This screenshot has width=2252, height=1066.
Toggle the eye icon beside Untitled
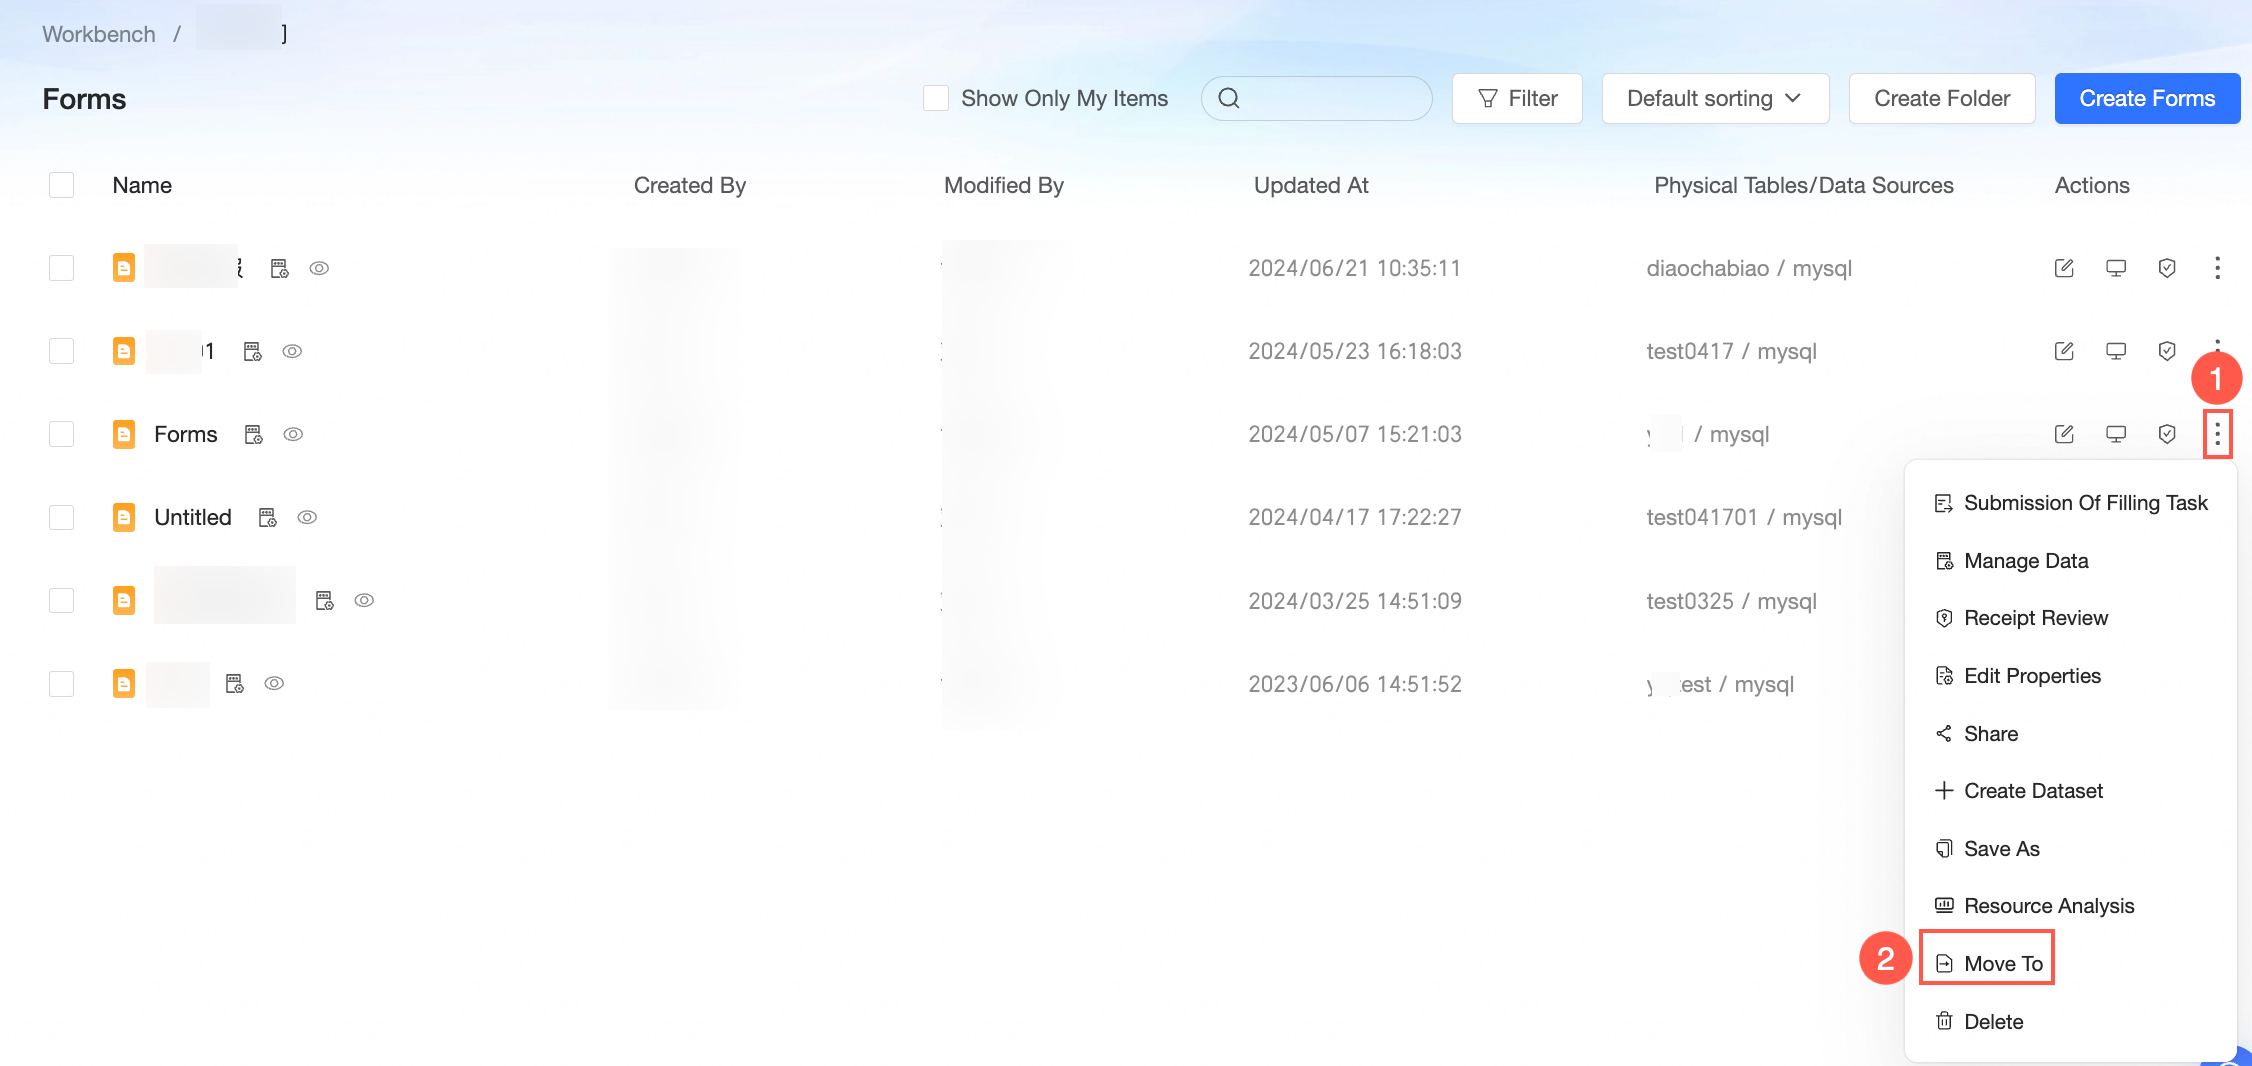[307, 517]
